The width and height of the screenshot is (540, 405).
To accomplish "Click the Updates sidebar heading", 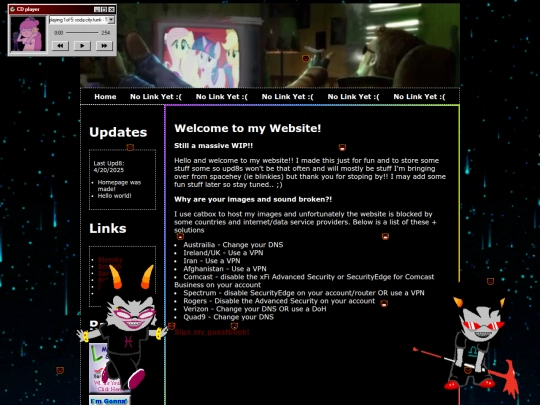I will pyautogui.click(x=118, y=132).
